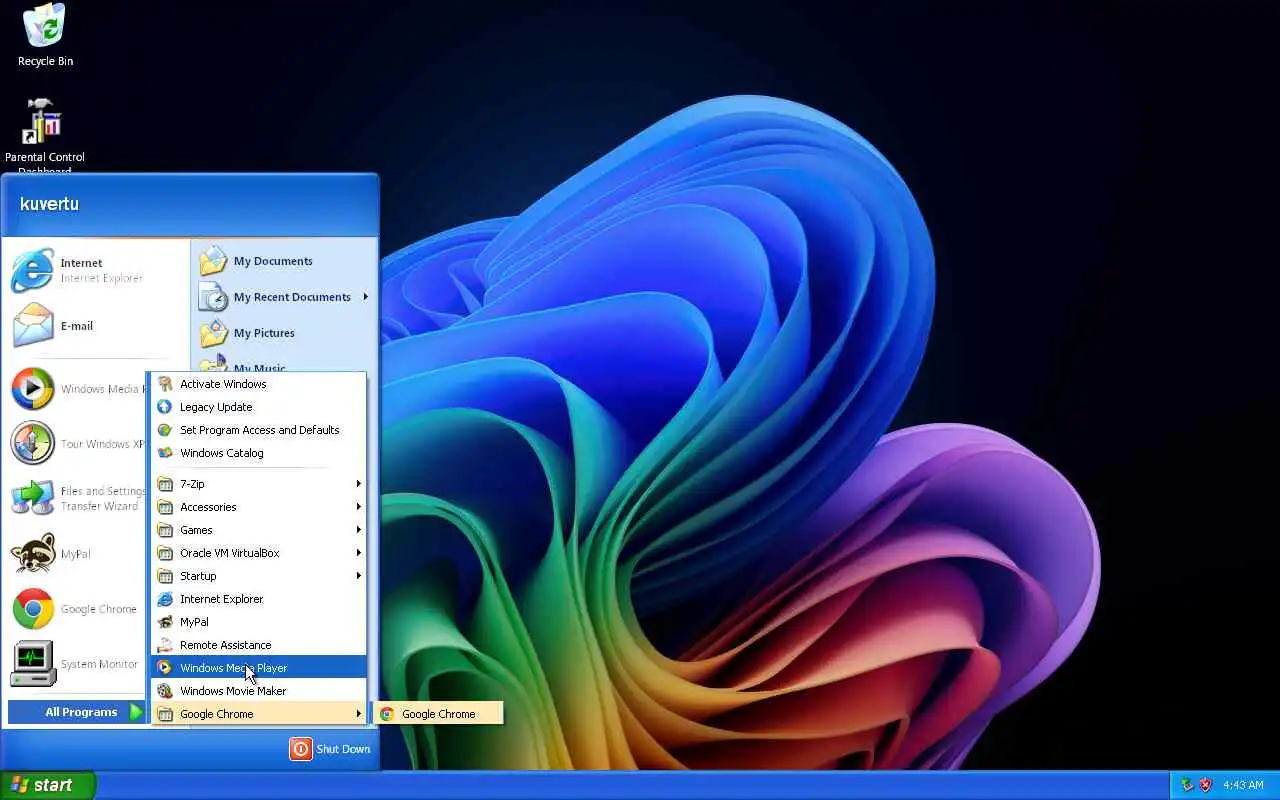Launch Internet Explorer from pinned Start items
Screen dimensions: 1280x800
click(x=32, y=270)
